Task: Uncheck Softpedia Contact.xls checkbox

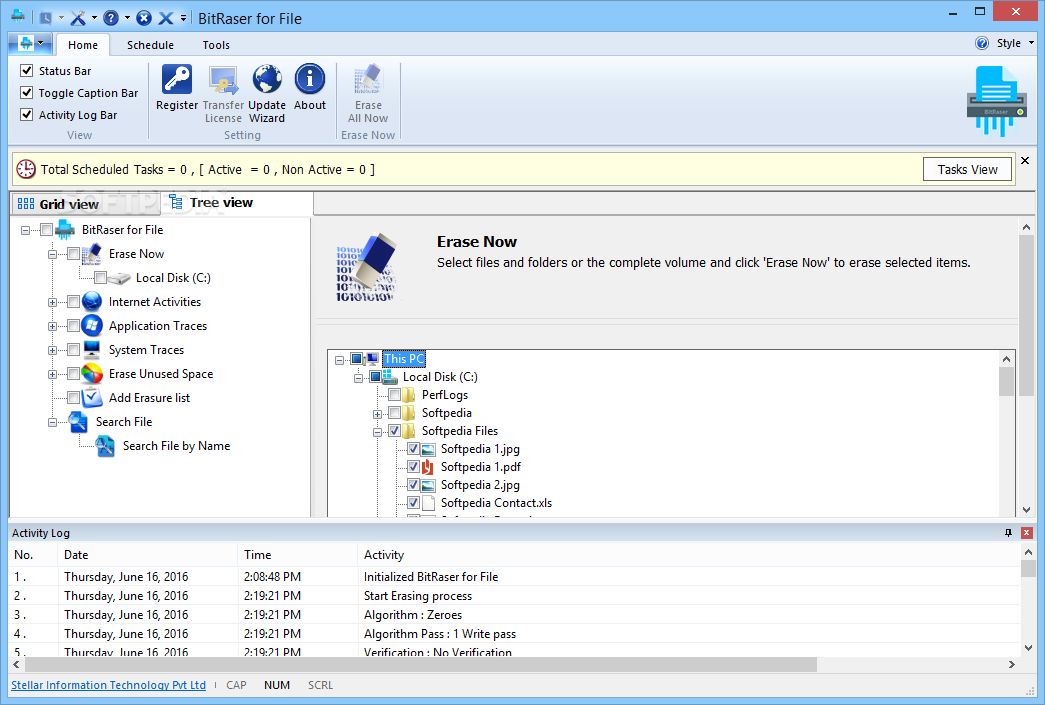Action: (x=413, y=502)
